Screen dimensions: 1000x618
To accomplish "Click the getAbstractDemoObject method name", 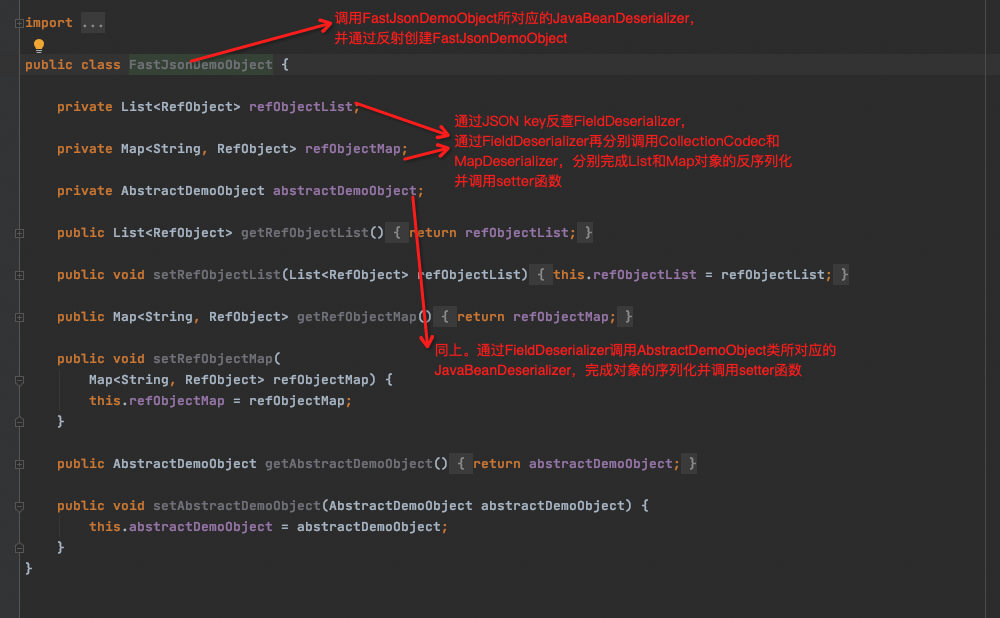I will pos(349,464).
